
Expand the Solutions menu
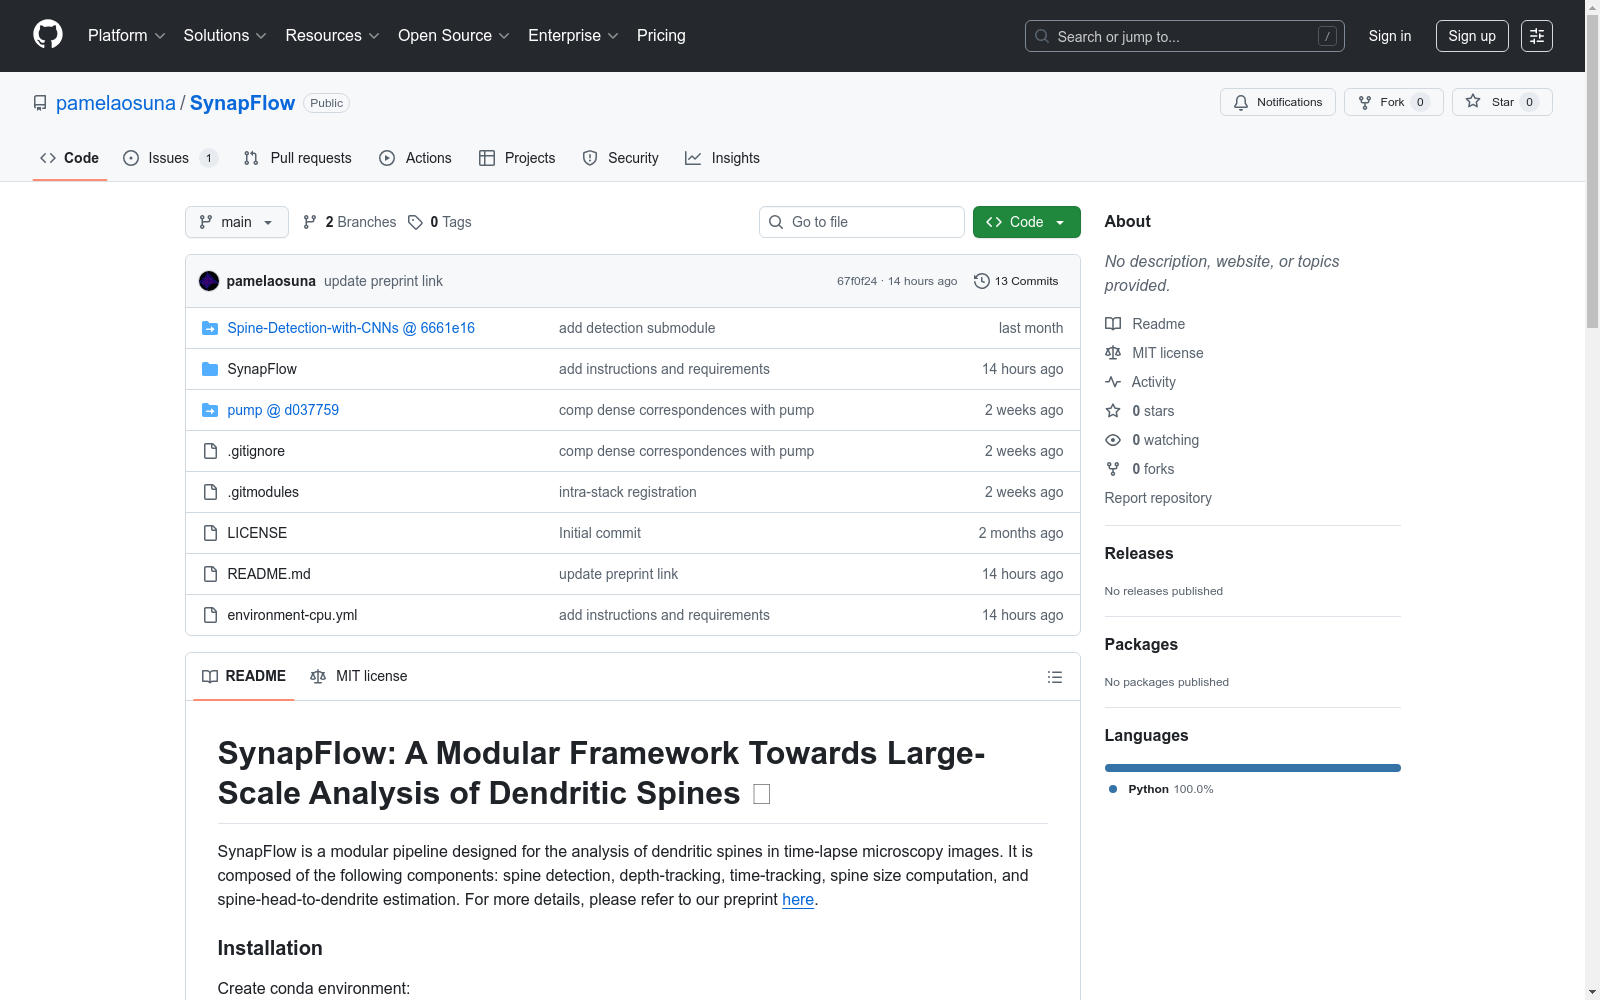[225, 36]
